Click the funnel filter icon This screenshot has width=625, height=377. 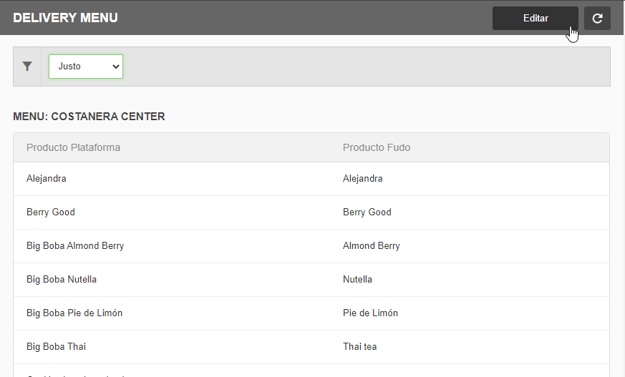27,66
